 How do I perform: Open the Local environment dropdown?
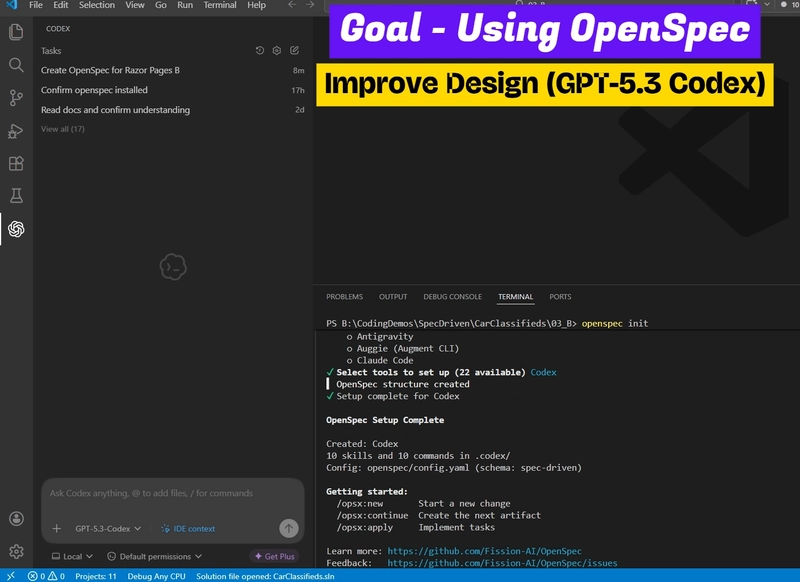[72, 557]
